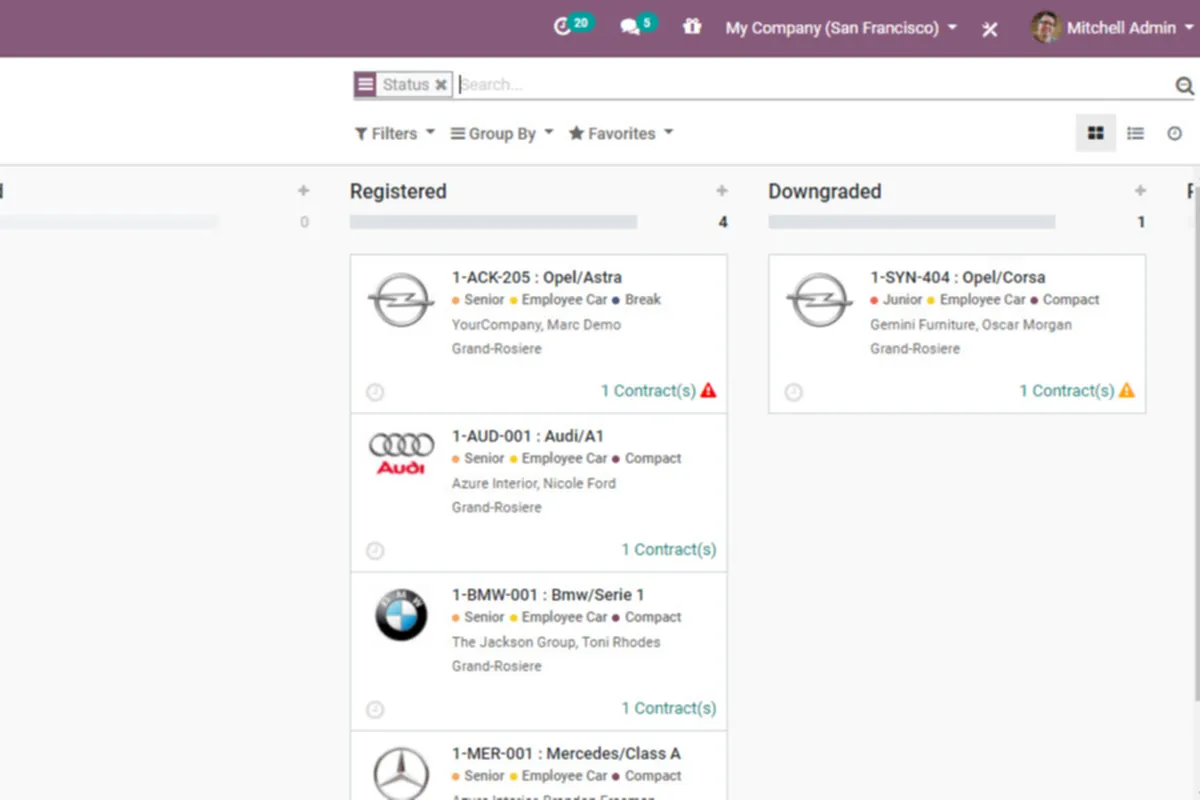Click The Jackson Group, Toni Rhodes text

[x=556, y=642]
